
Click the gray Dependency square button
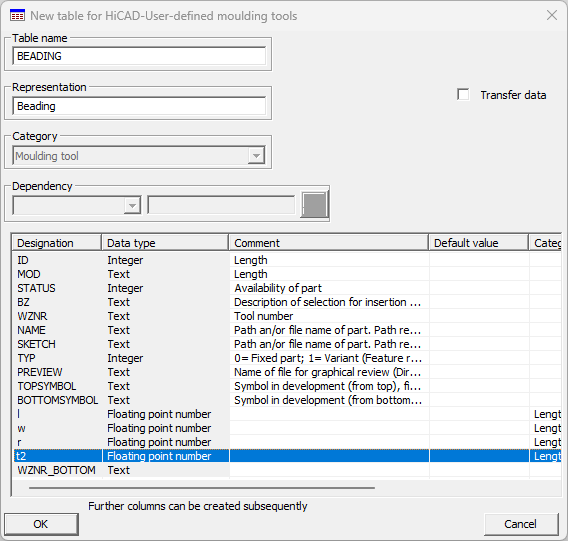314,205
